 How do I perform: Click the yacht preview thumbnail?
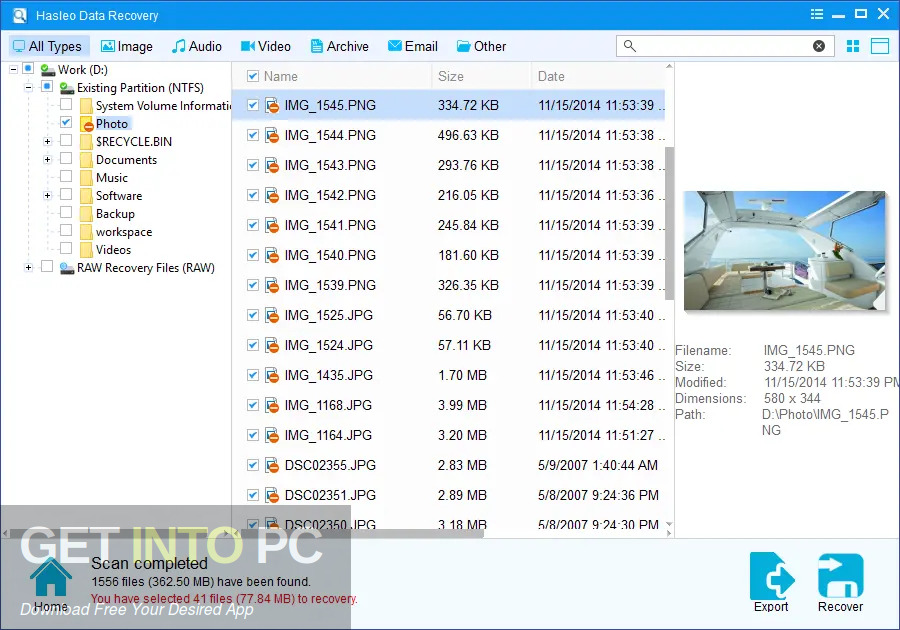pos(785,251)
